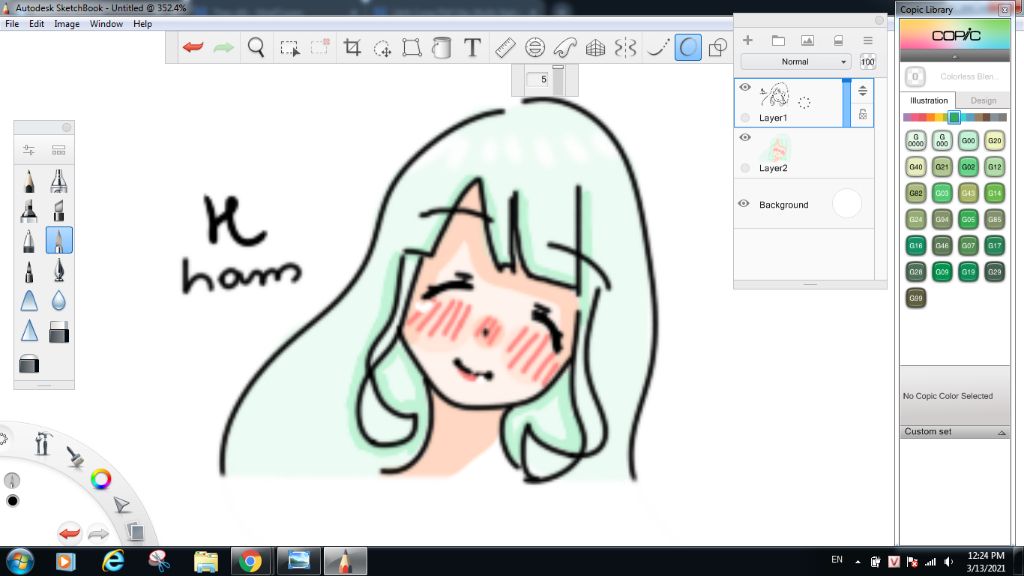Viewport: 1024px width, 576px height.
Task: Add a layer group folder
Action: pos(778,40)
